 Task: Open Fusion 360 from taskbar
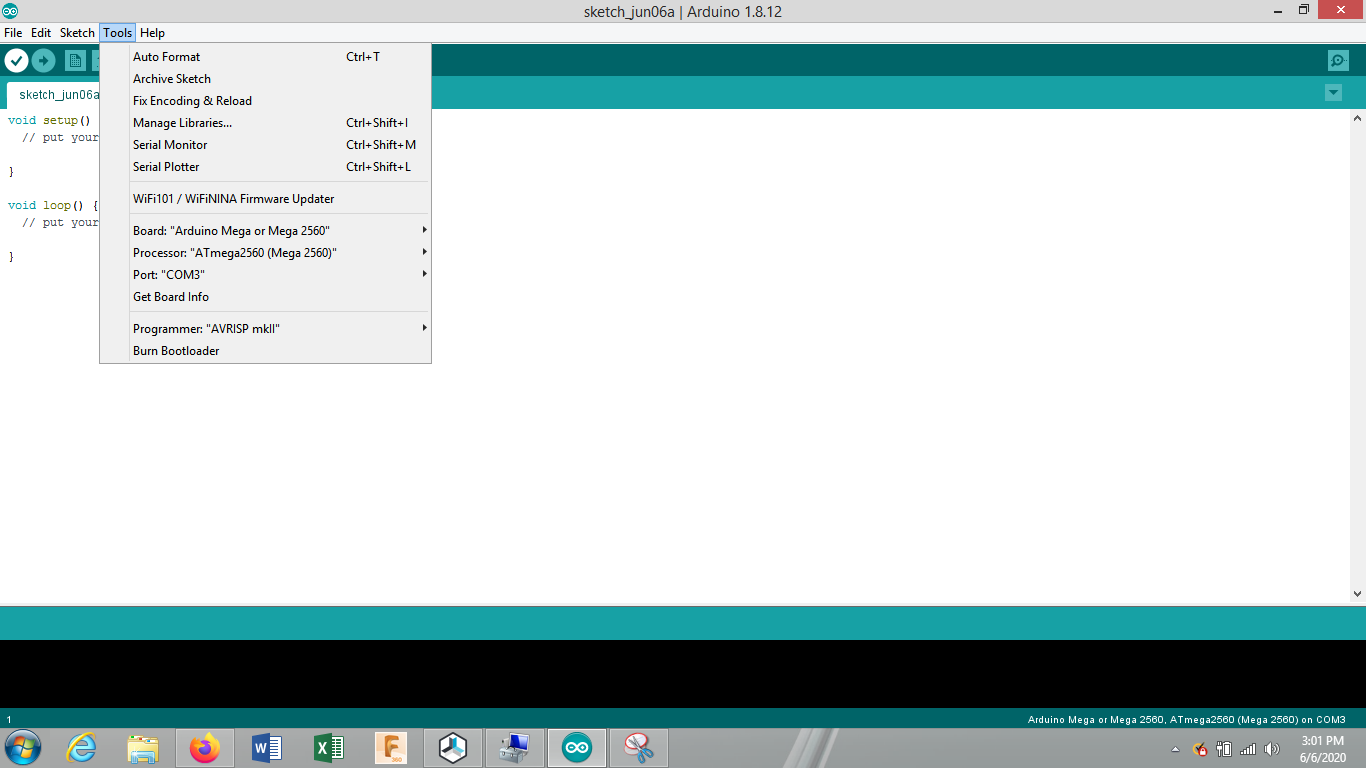[391, 748]
